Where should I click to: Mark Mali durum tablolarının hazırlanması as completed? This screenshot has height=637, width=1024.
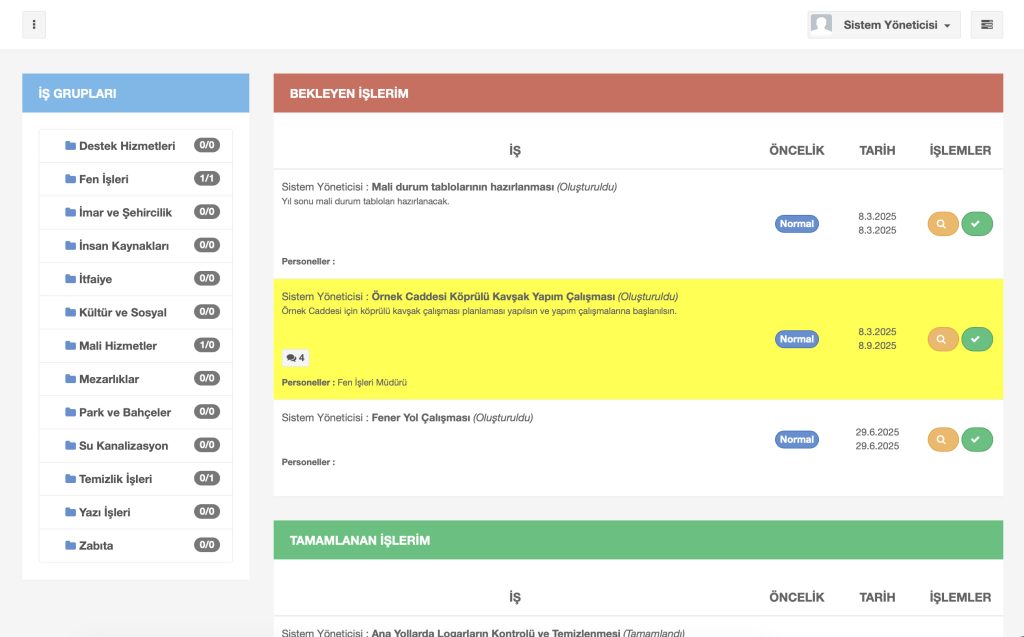[x=977, y=224]
